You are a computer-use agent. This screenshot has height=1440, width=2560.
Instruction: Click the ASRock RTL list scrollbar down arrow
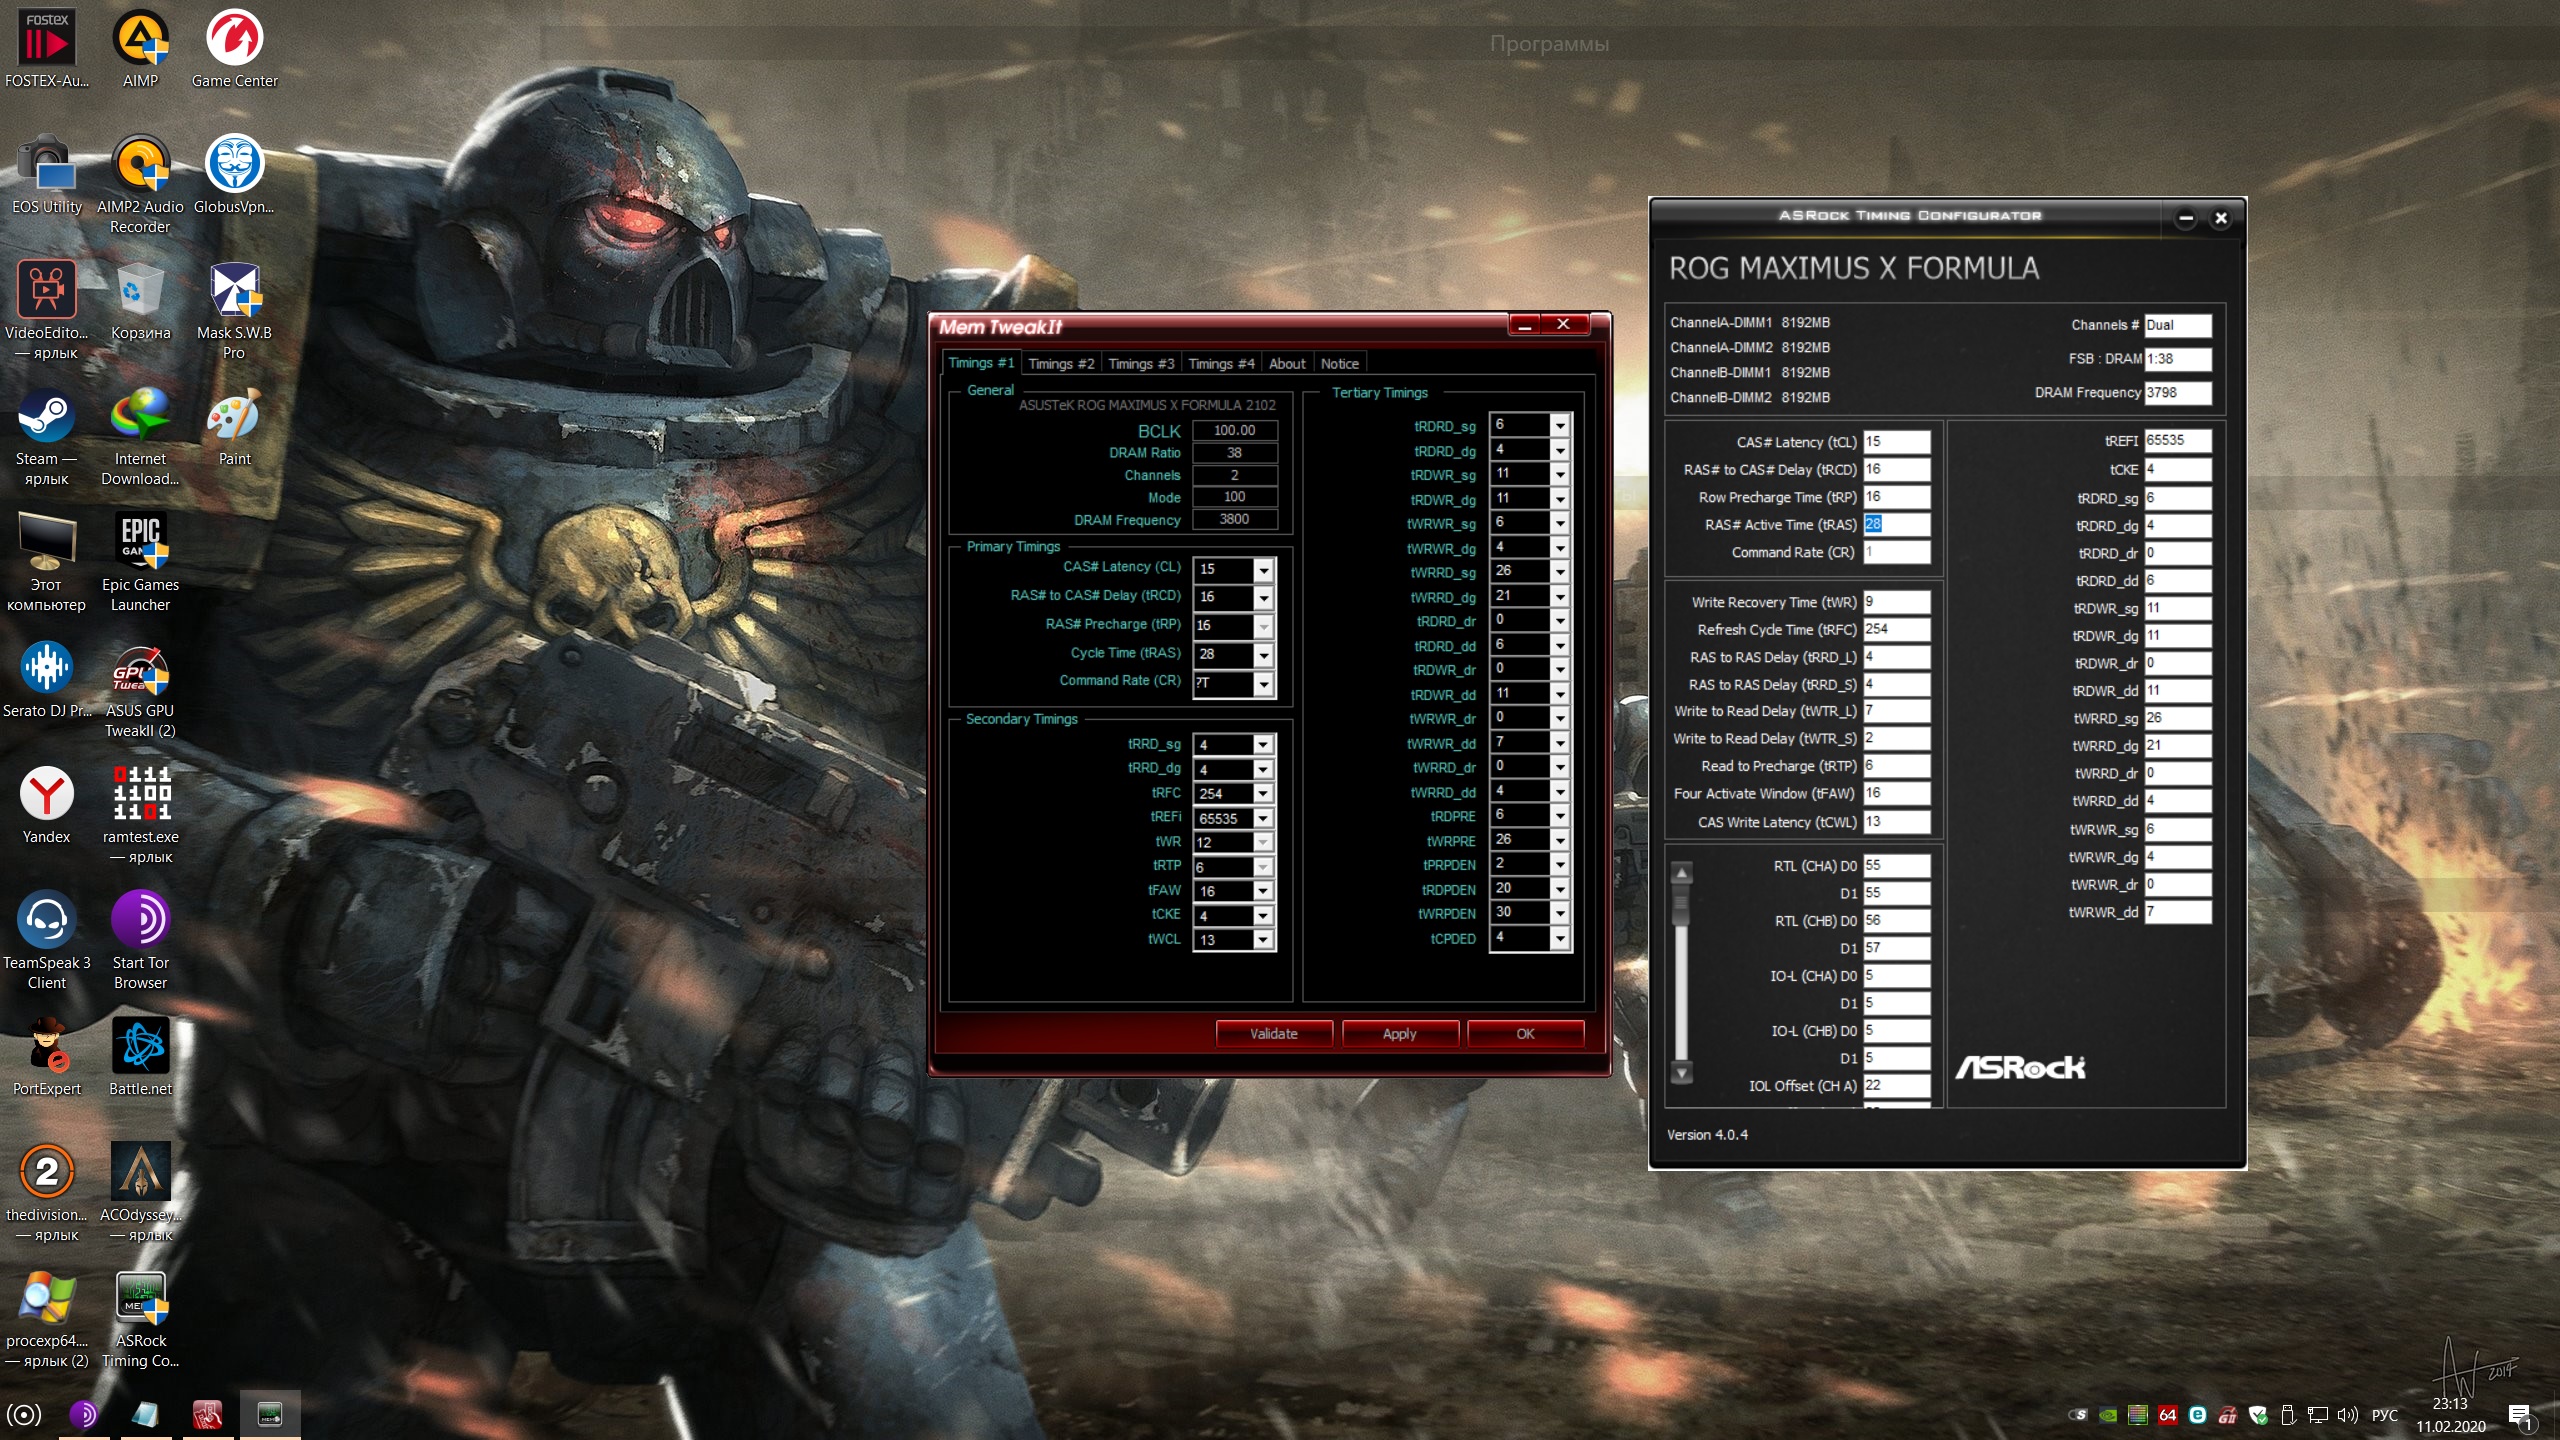click(1682, 1073)
